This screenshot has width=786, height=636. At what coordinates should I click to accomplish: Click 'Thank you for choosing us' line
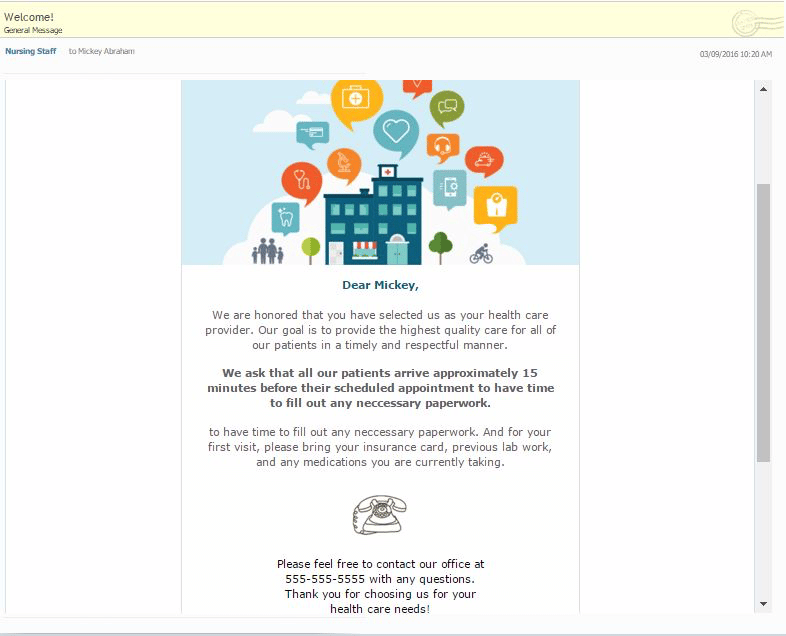380,594
